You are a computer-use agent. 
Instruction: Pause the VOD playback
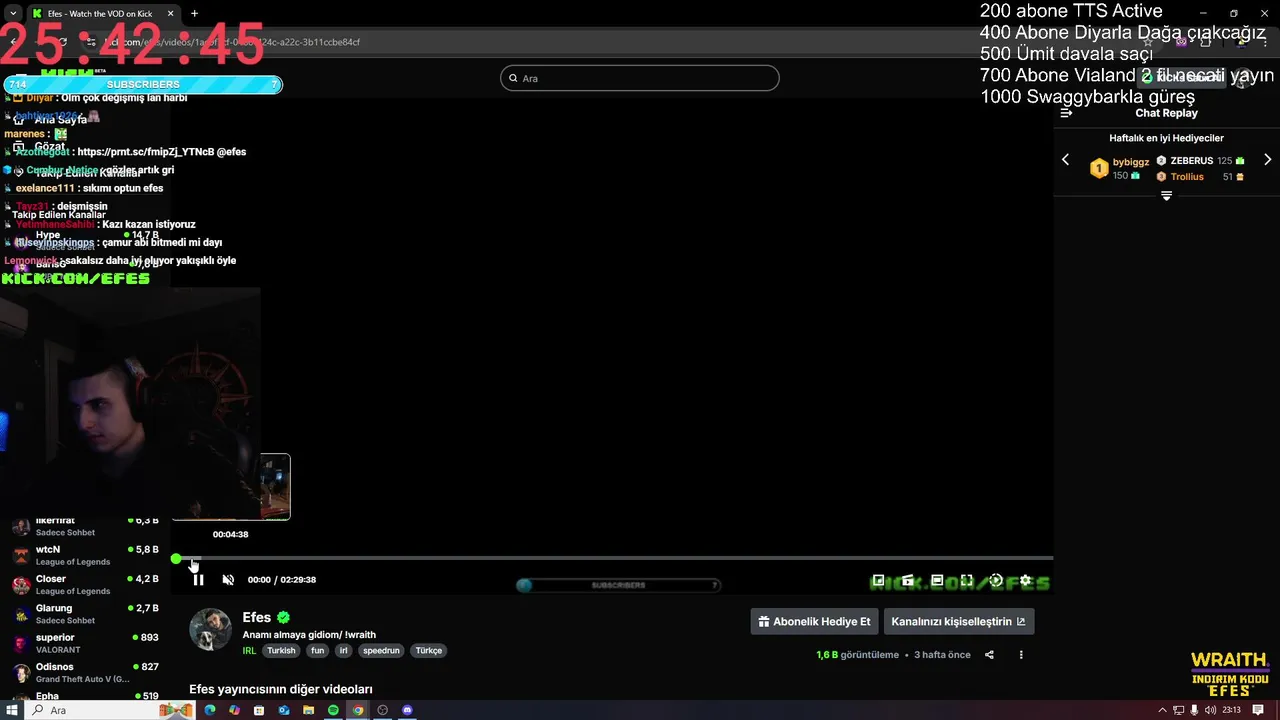[x=198, y=580]
